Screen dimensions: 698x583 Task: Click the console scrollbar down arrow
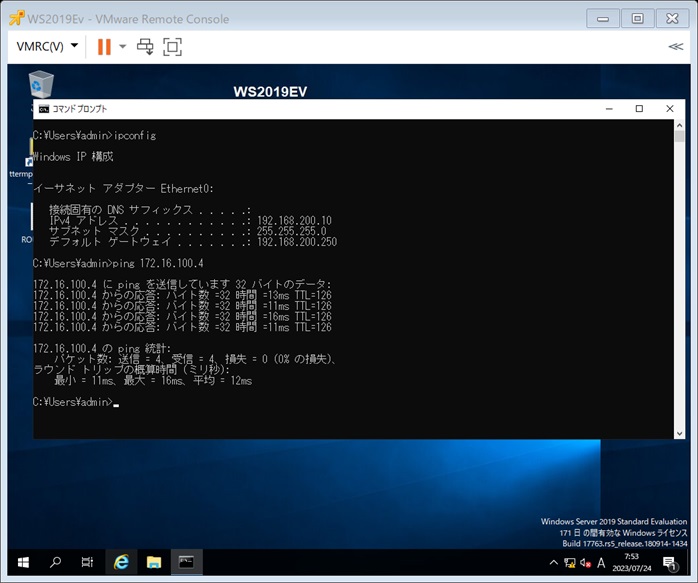click(679, 433)
